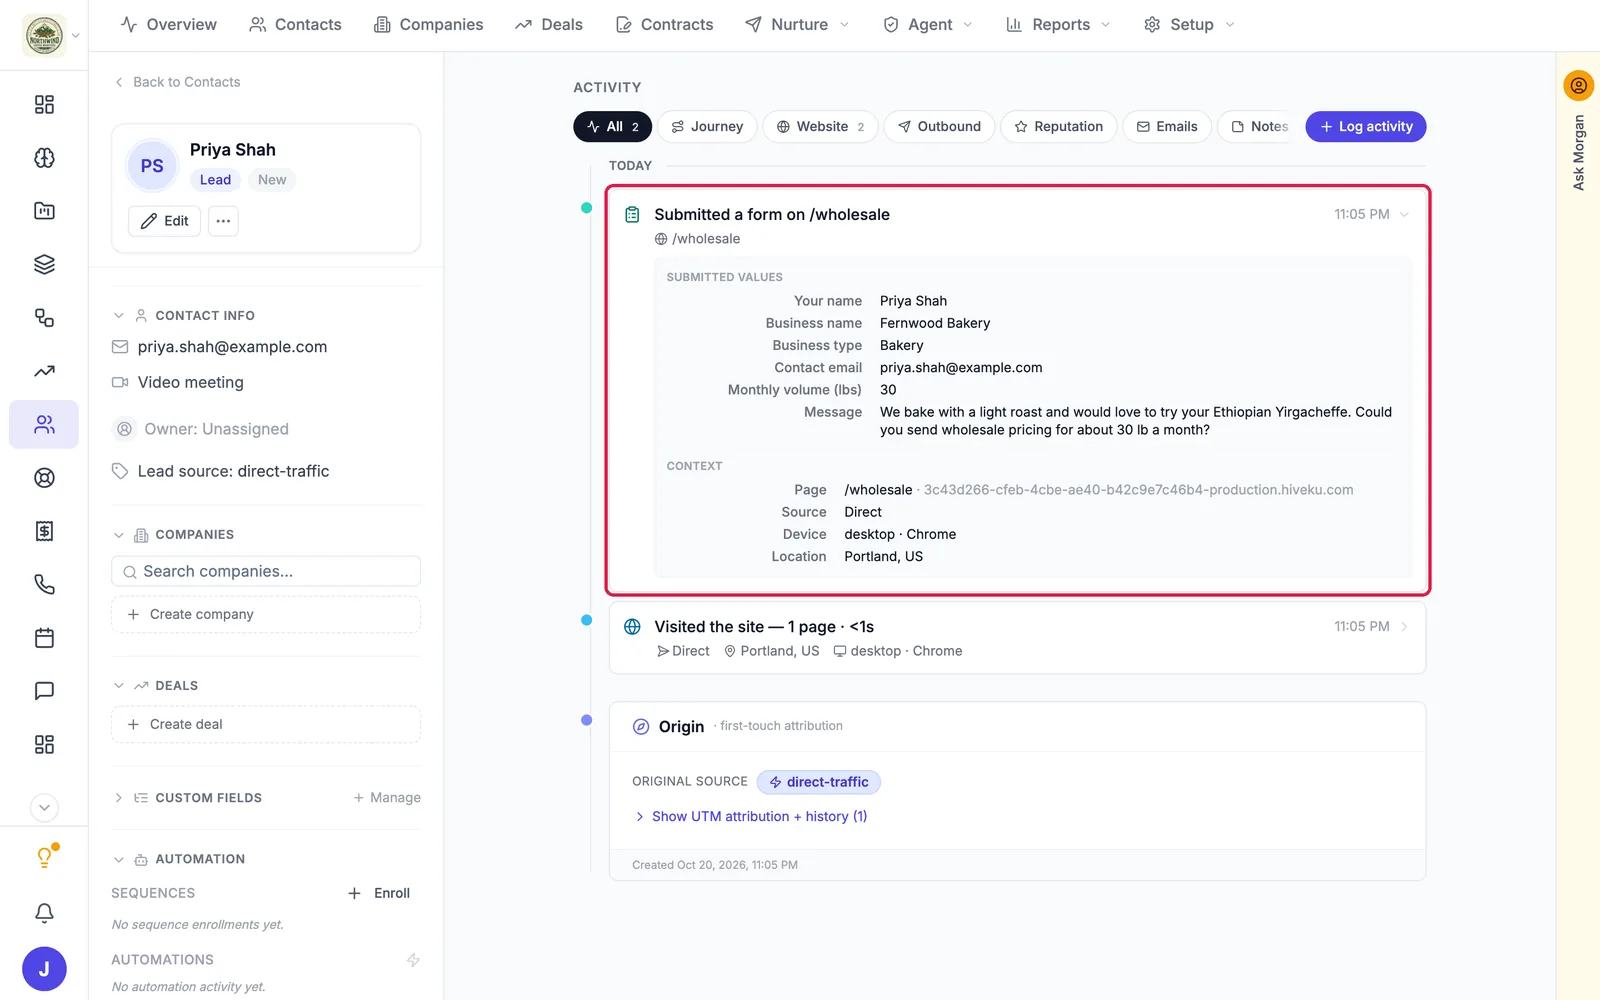This screenshot has height=1000, width=1600.
Task: Switch to the Emails activity tab
Action: [x=1167, y=127]
